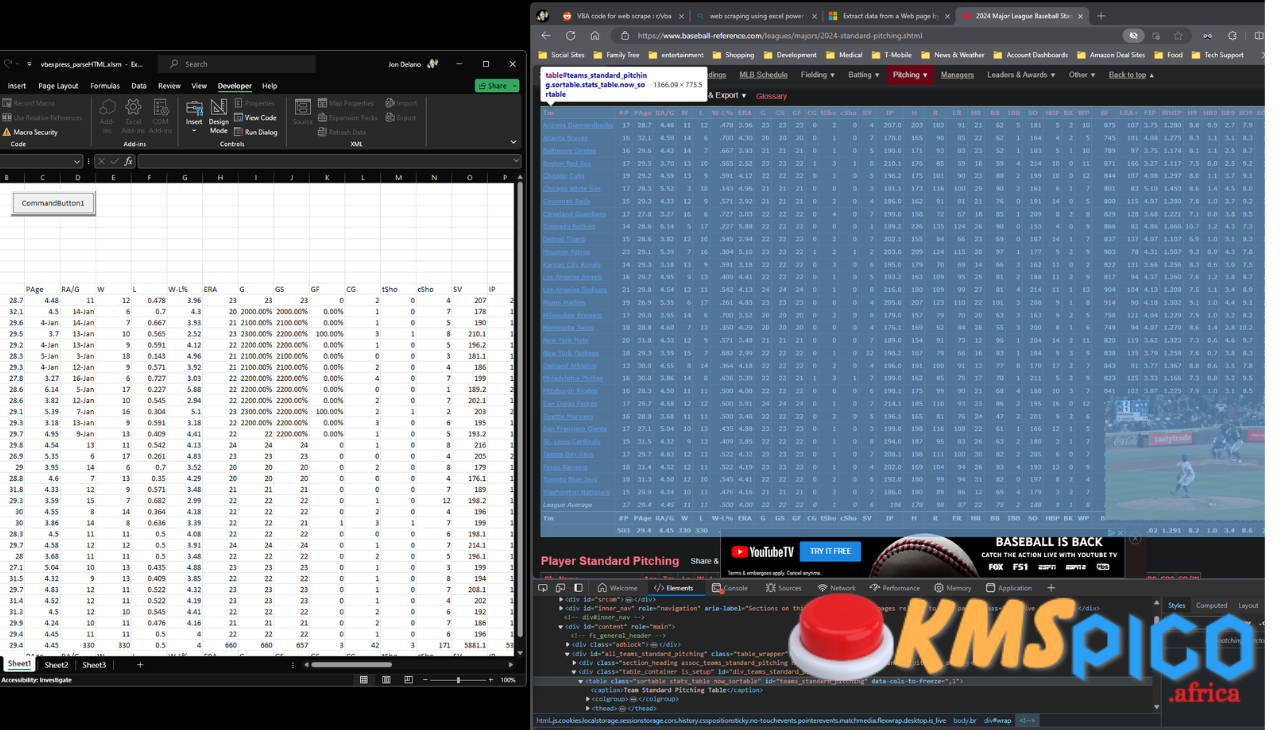The height and width of the screenshot is (730, 1280).
Task: Switch to Sheet3 worksheet tab
Action: pyautogui.click(x=94, y=665)
